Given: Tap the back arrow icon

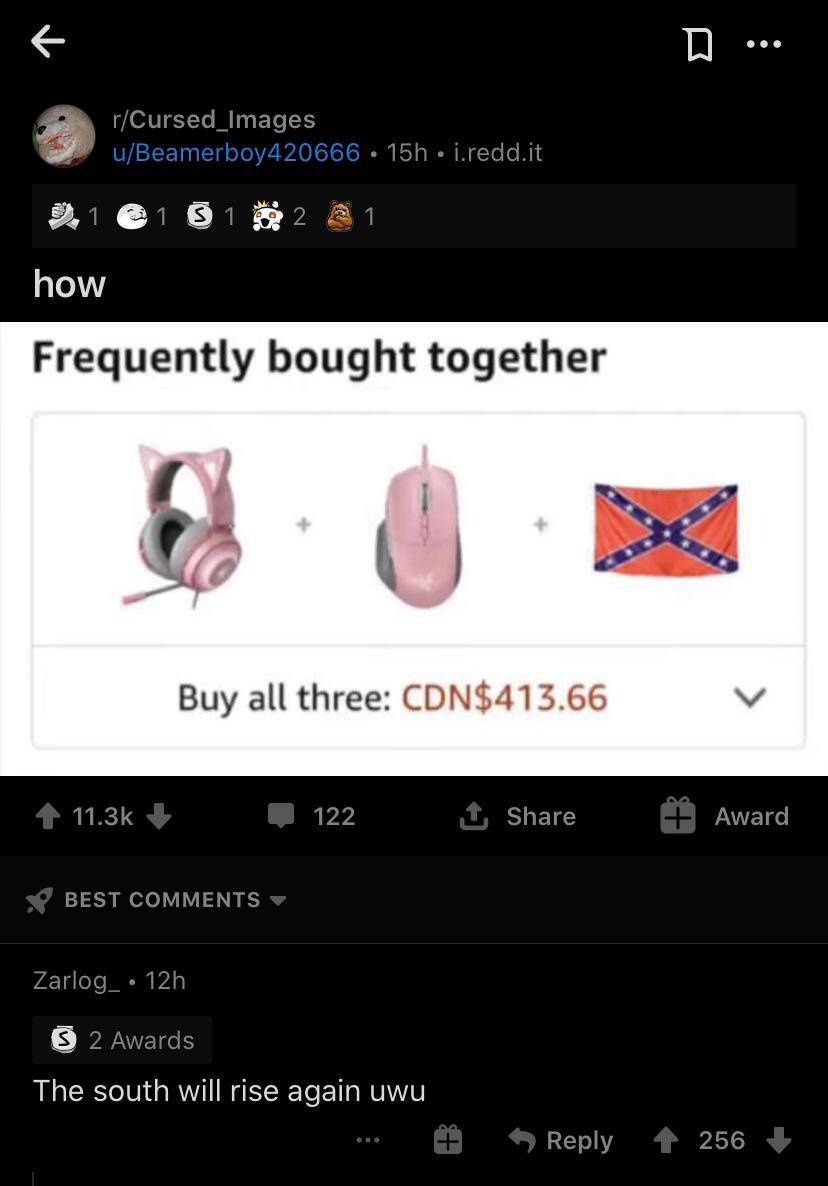Looking at the screenshot, I should tap(48, 42).
